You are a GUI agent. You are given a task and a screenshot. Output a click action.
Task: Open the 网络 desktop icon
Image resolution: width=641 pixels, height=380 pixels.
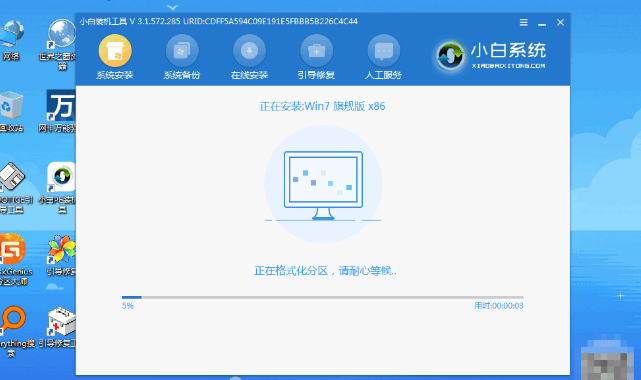[x=11, y=40]
